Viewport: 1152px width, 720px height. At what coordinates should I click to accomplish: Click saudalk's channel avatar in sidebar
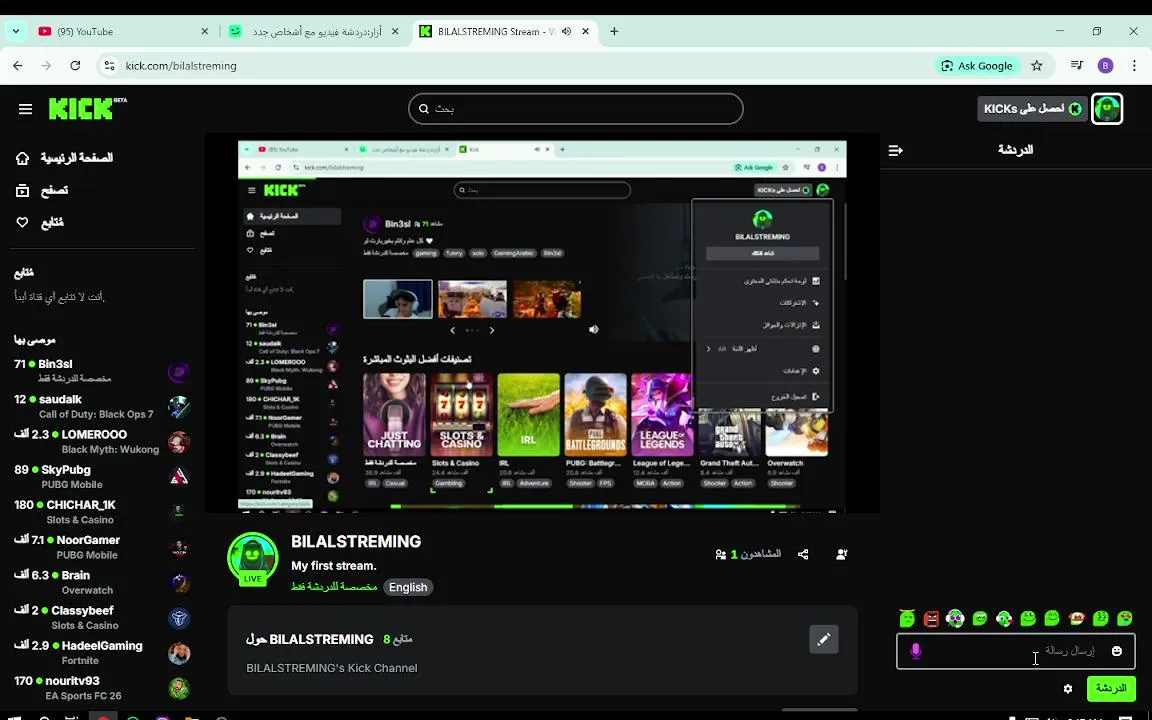179,407
